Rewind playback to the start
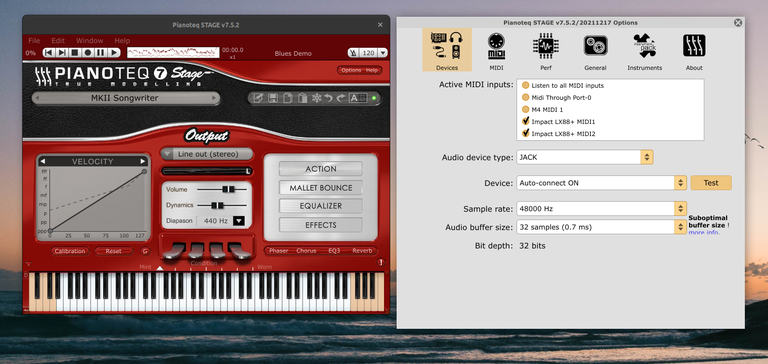Screen dimensions: 768x364 49,52
